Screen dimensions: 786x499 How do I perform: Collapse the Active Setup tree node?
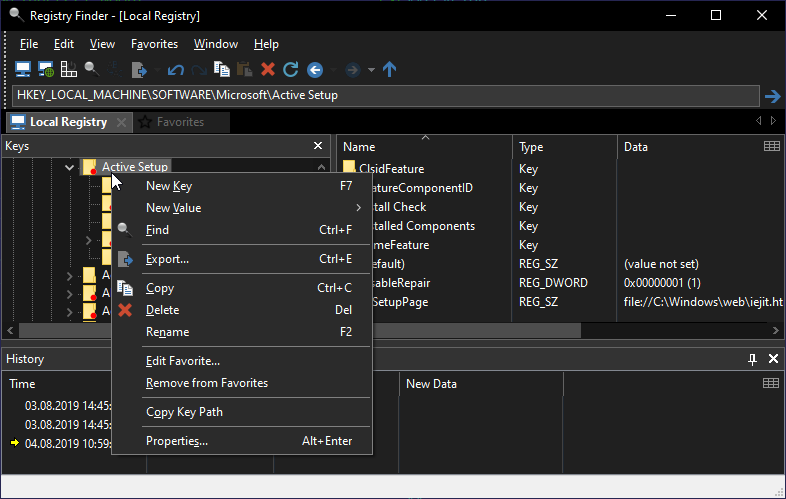click(x=69, y=167)
